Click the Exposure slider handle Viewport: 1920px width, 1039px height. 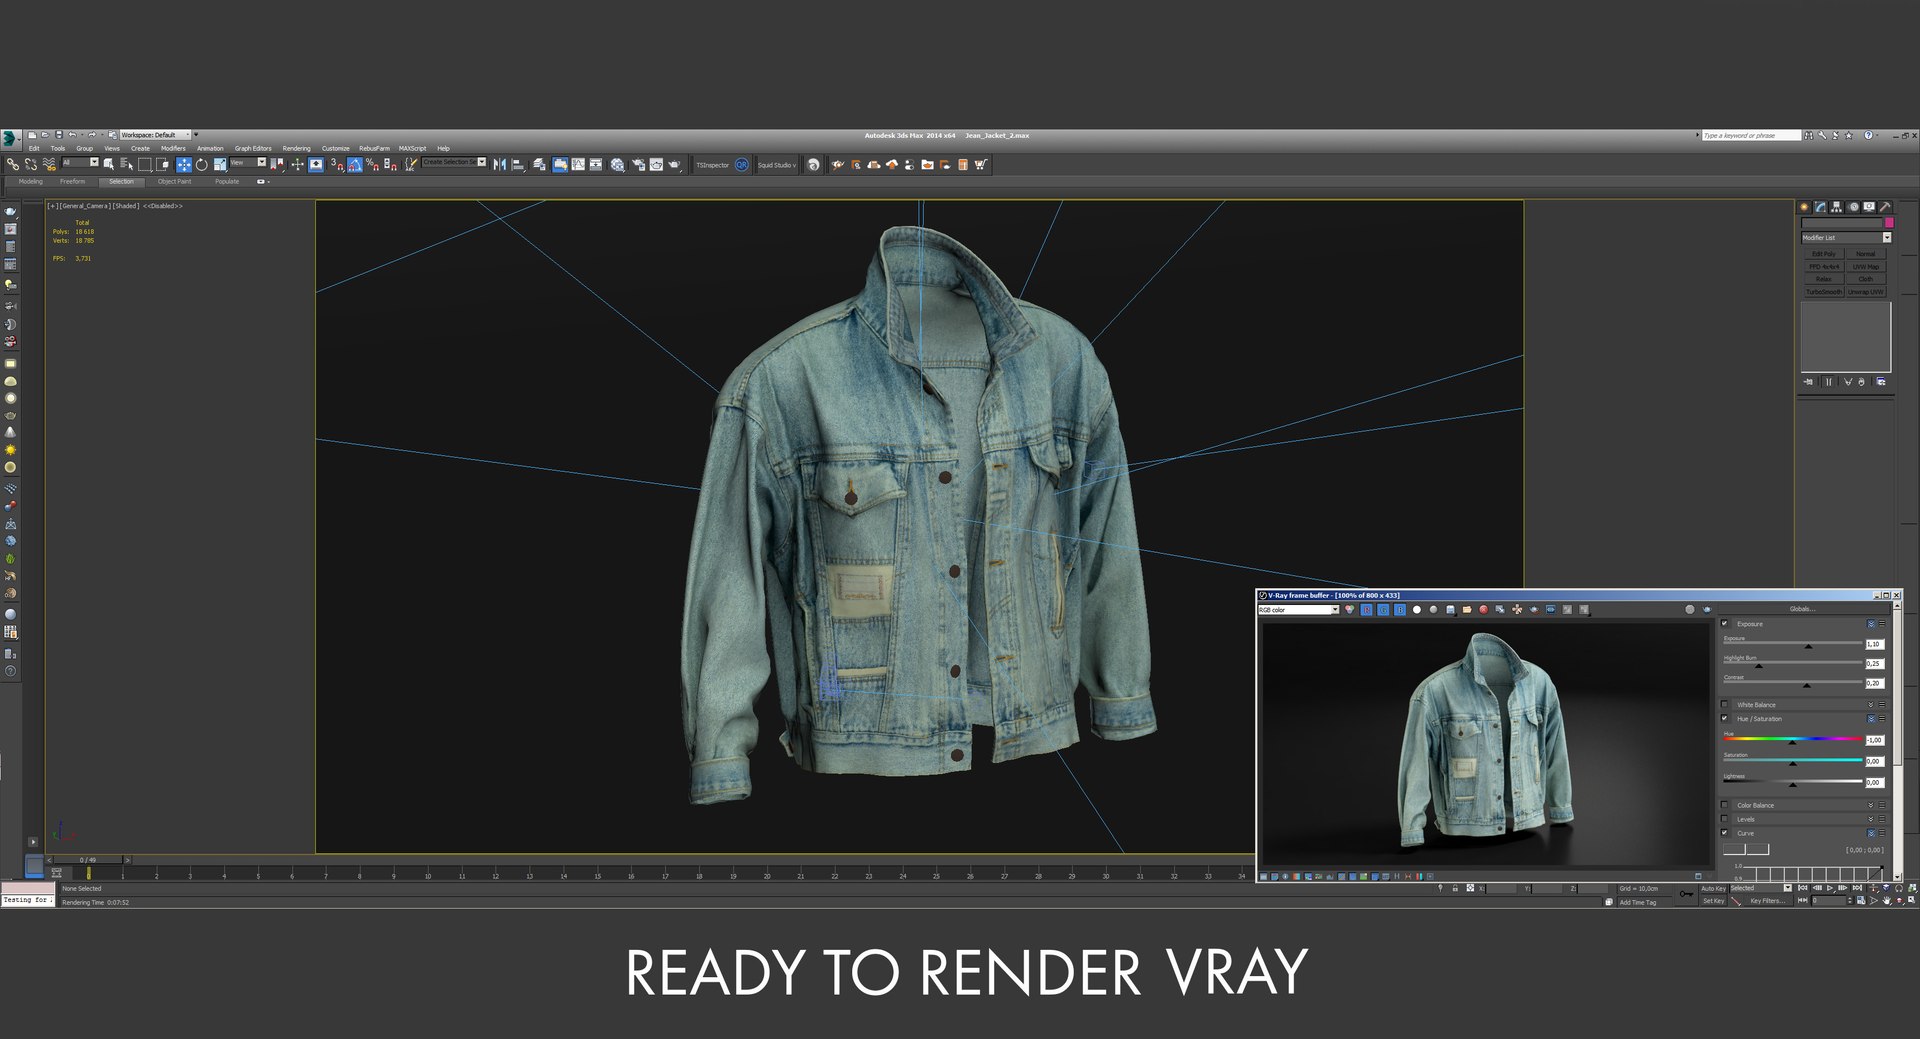point(1808,646)
